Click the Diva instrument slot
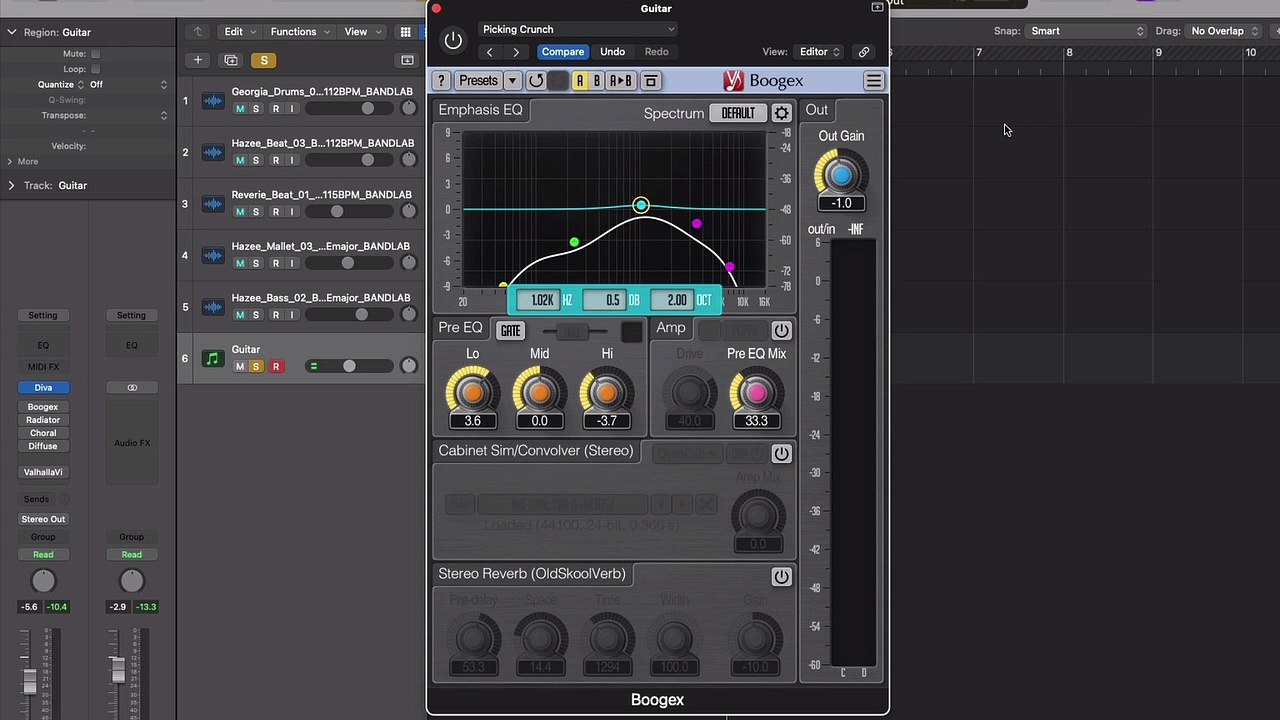The height and width of the screenshot is (720, 1280). pos(43,387)
